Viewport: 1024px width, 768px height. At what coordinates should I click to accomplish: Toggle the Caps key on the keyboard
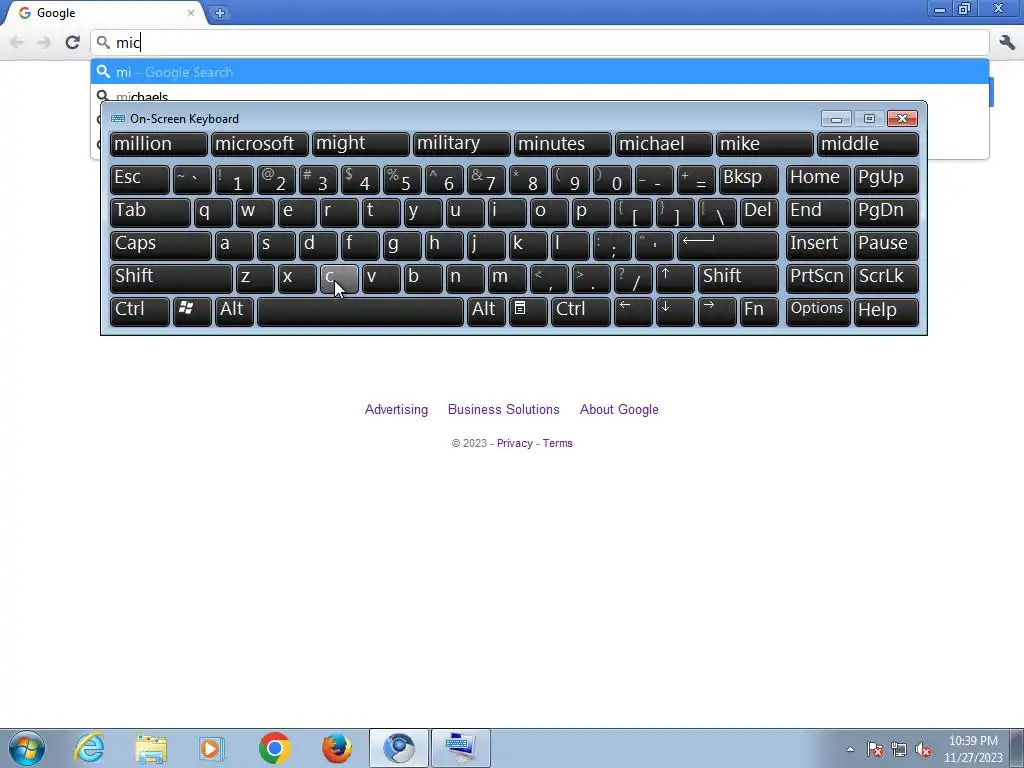161,246
